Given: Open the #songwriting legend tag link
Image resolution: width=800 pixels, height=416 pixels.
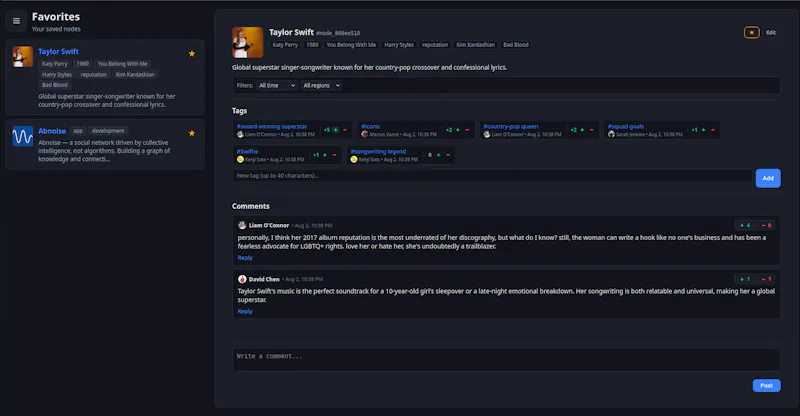Looking at the screenshot, I should [x=378, y=152].
